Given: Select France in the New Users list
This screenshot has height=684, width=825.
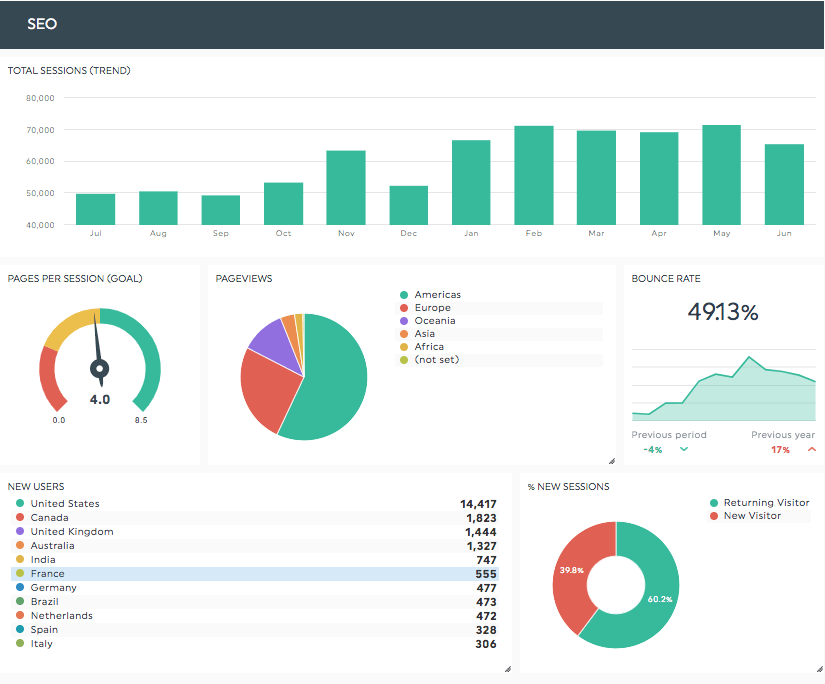Looking at the screenshot, I should pyautogui.click(x=47, y=573).
